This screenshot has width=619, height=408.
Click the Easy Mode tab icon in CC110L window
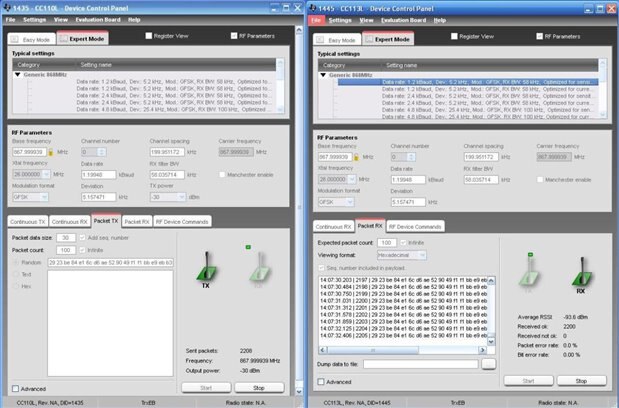pos(15,39)
